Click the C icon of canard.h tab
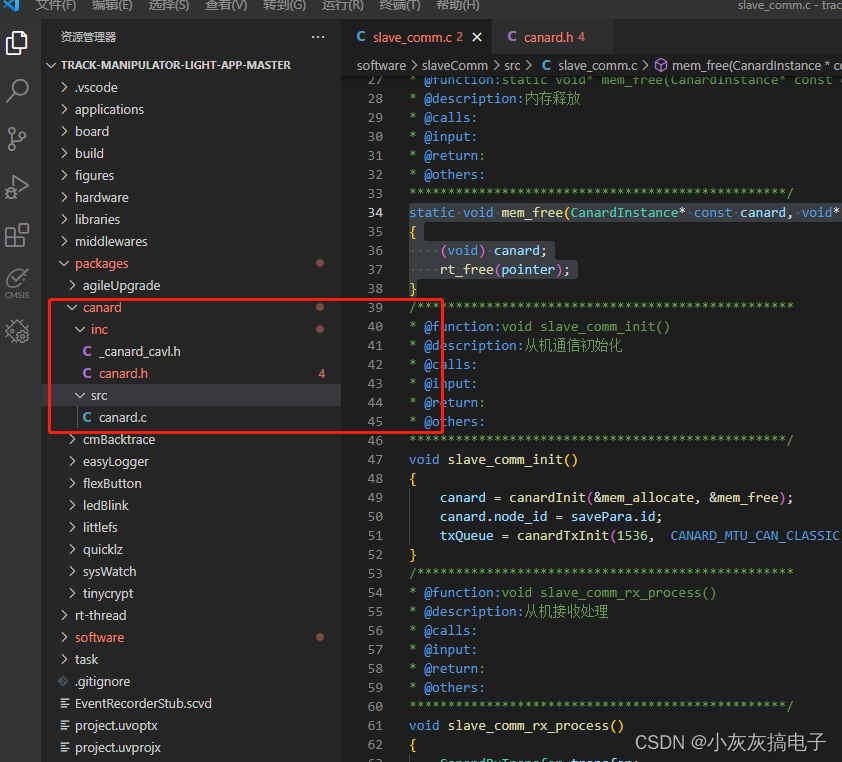 point(512,37)
